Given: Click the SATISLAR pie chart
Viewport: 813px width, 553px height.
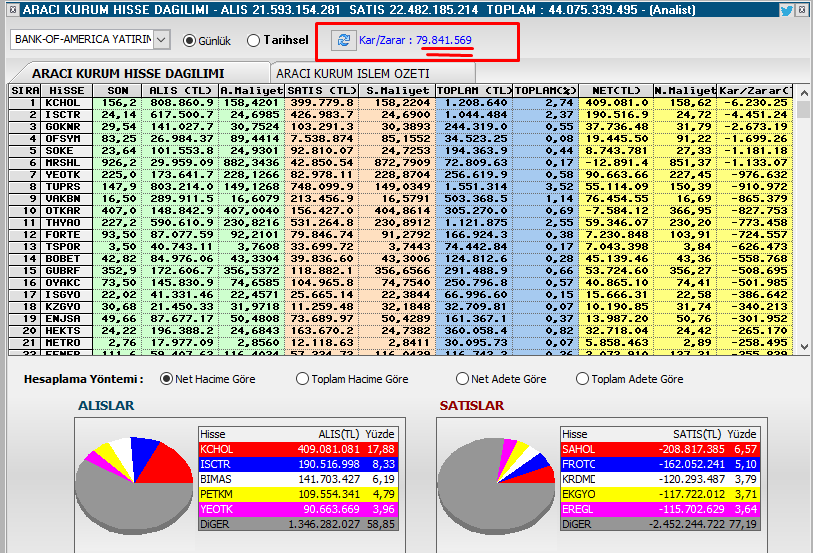Looking at the screenshot, I should [496, 485].
